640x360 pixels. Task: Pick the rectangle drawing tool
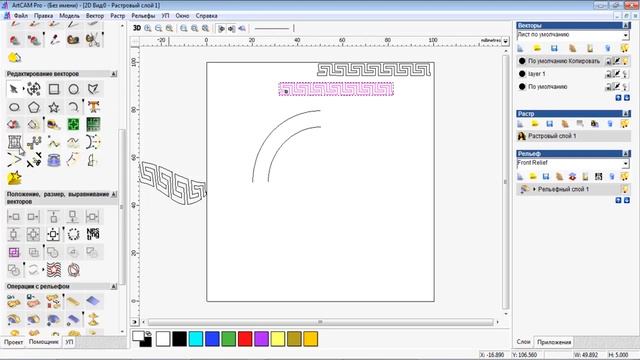coord(54,89)
